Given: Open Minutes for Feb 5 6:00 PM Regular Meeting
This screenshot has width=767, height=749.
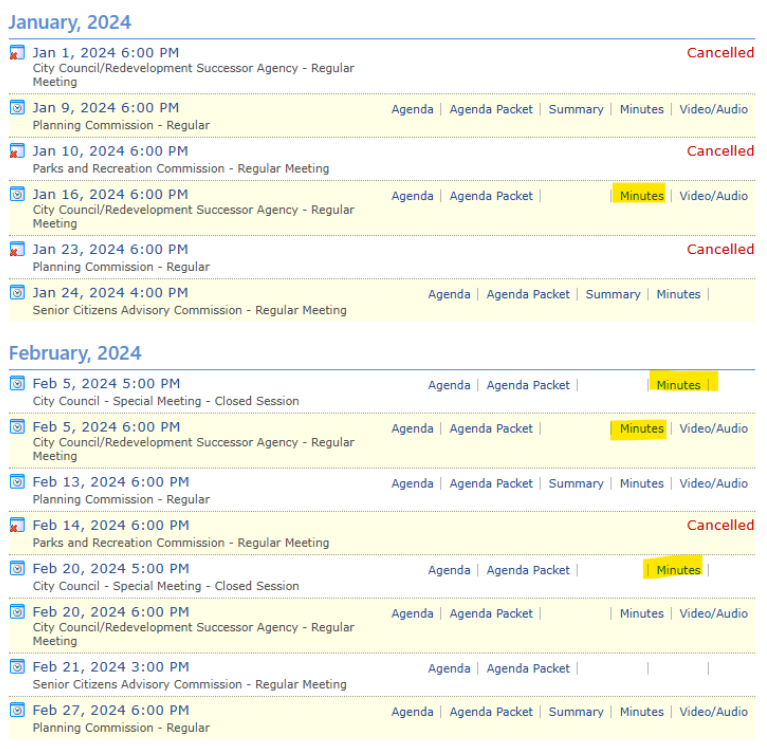Looking at the screenshot, I should point(642,429).
